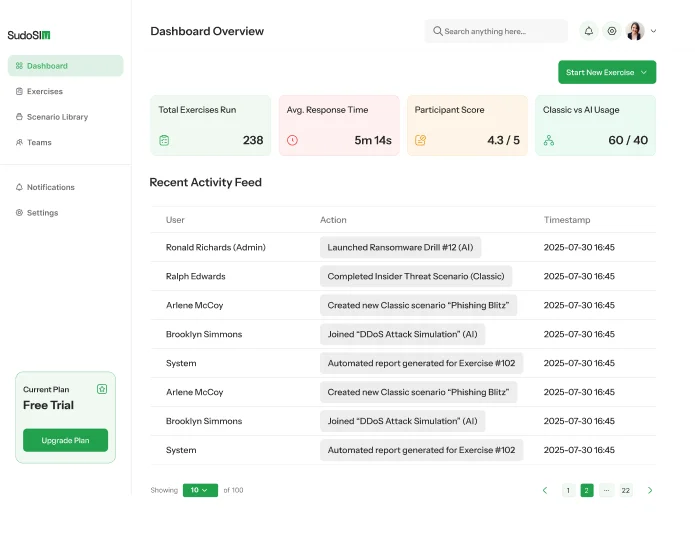695x538 pixels.
Task: Click the bell notification icon in header
Action: [589, 31]
